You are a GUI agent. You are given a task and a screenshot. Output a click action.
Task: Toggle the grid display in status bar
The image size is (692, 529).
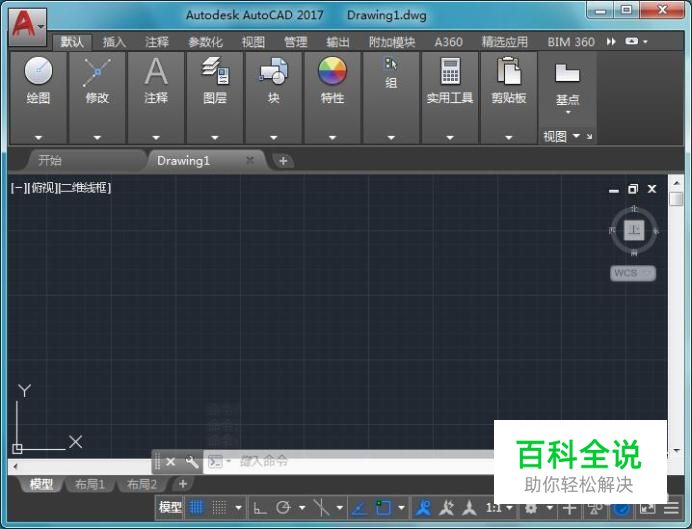pos(197,508)
